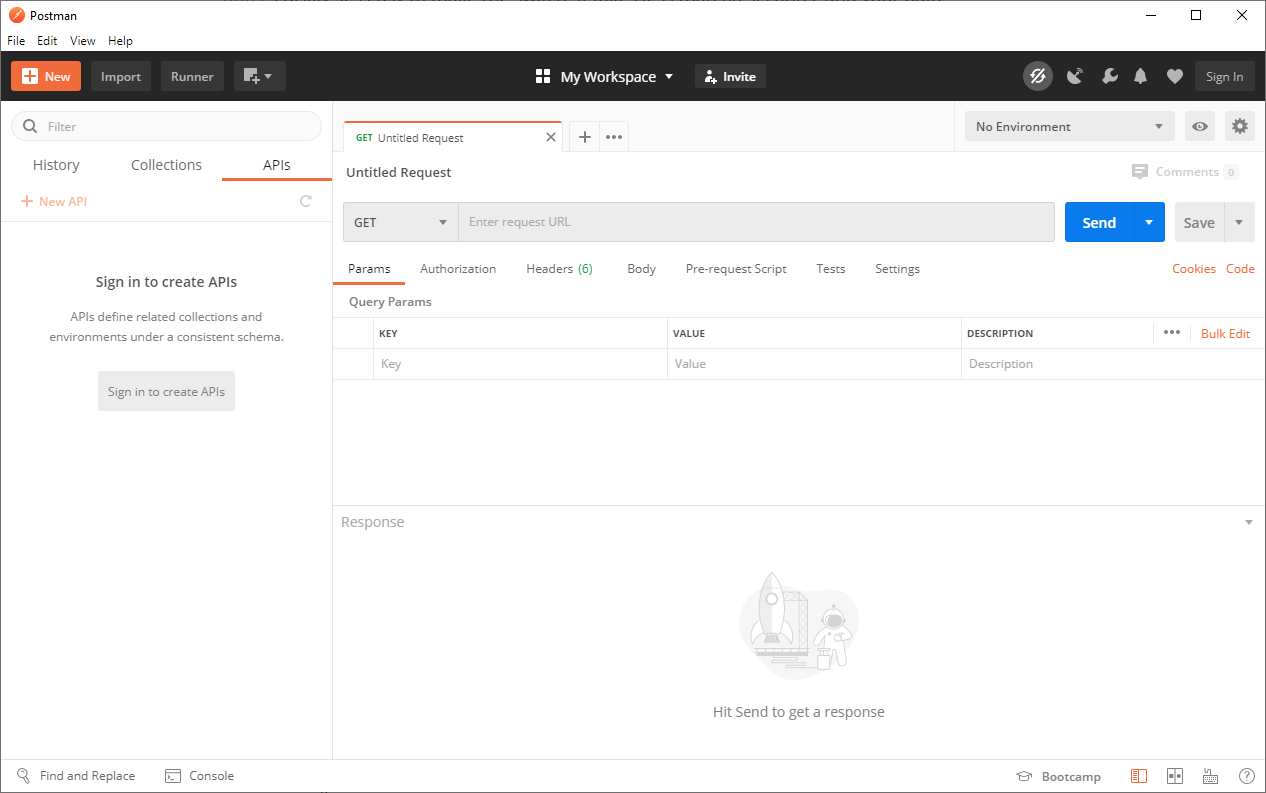Click the request URL input field
The height and width of the screenshot is (793, 1266).
[x=756, y=222]
